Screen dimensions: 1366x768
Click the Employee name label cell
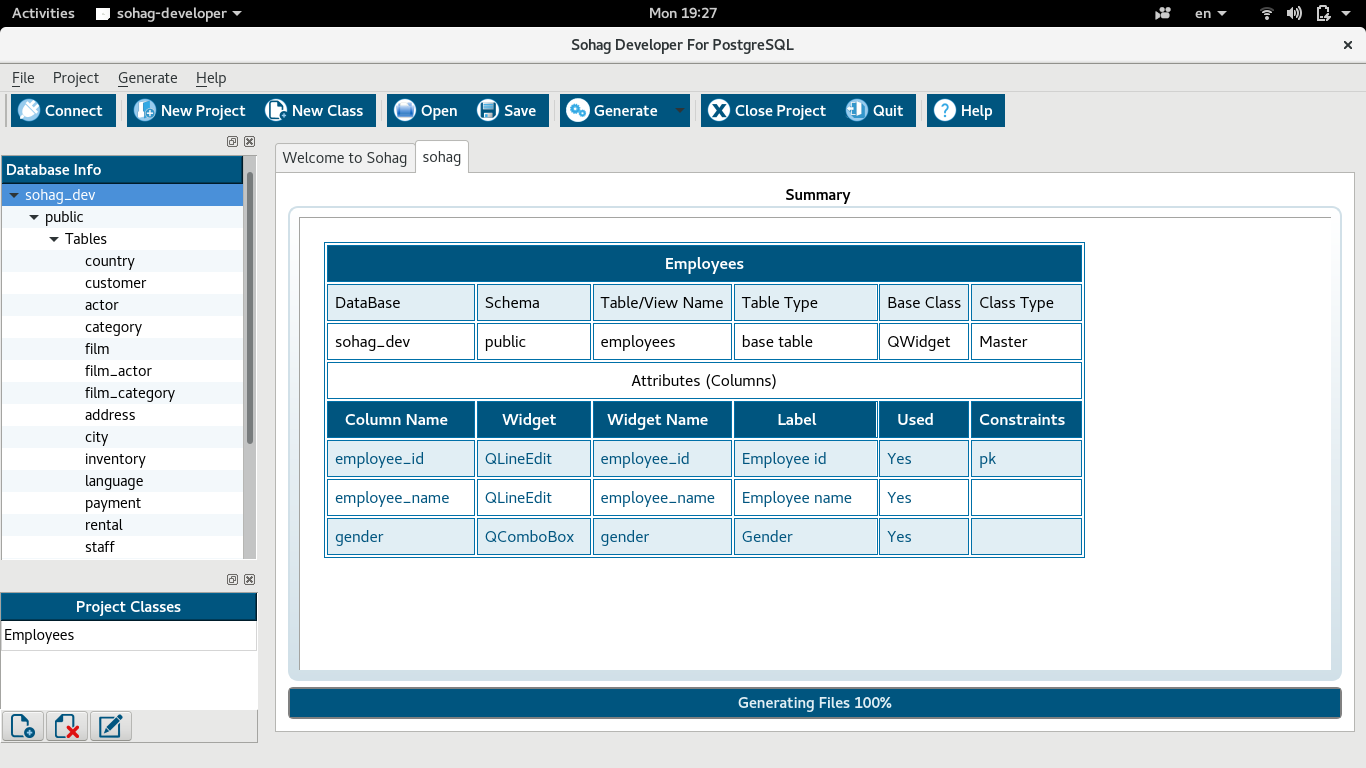[805, 498]
